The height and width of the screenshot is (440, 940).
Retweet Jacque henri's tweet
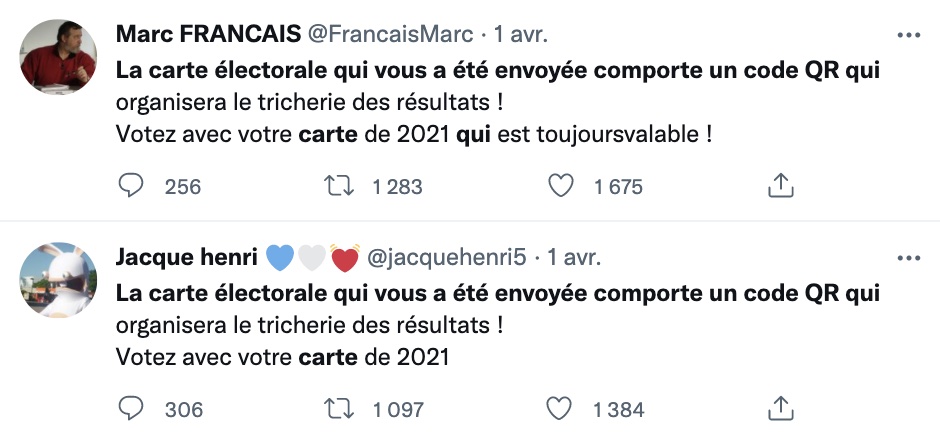click(x=334, y=408)
